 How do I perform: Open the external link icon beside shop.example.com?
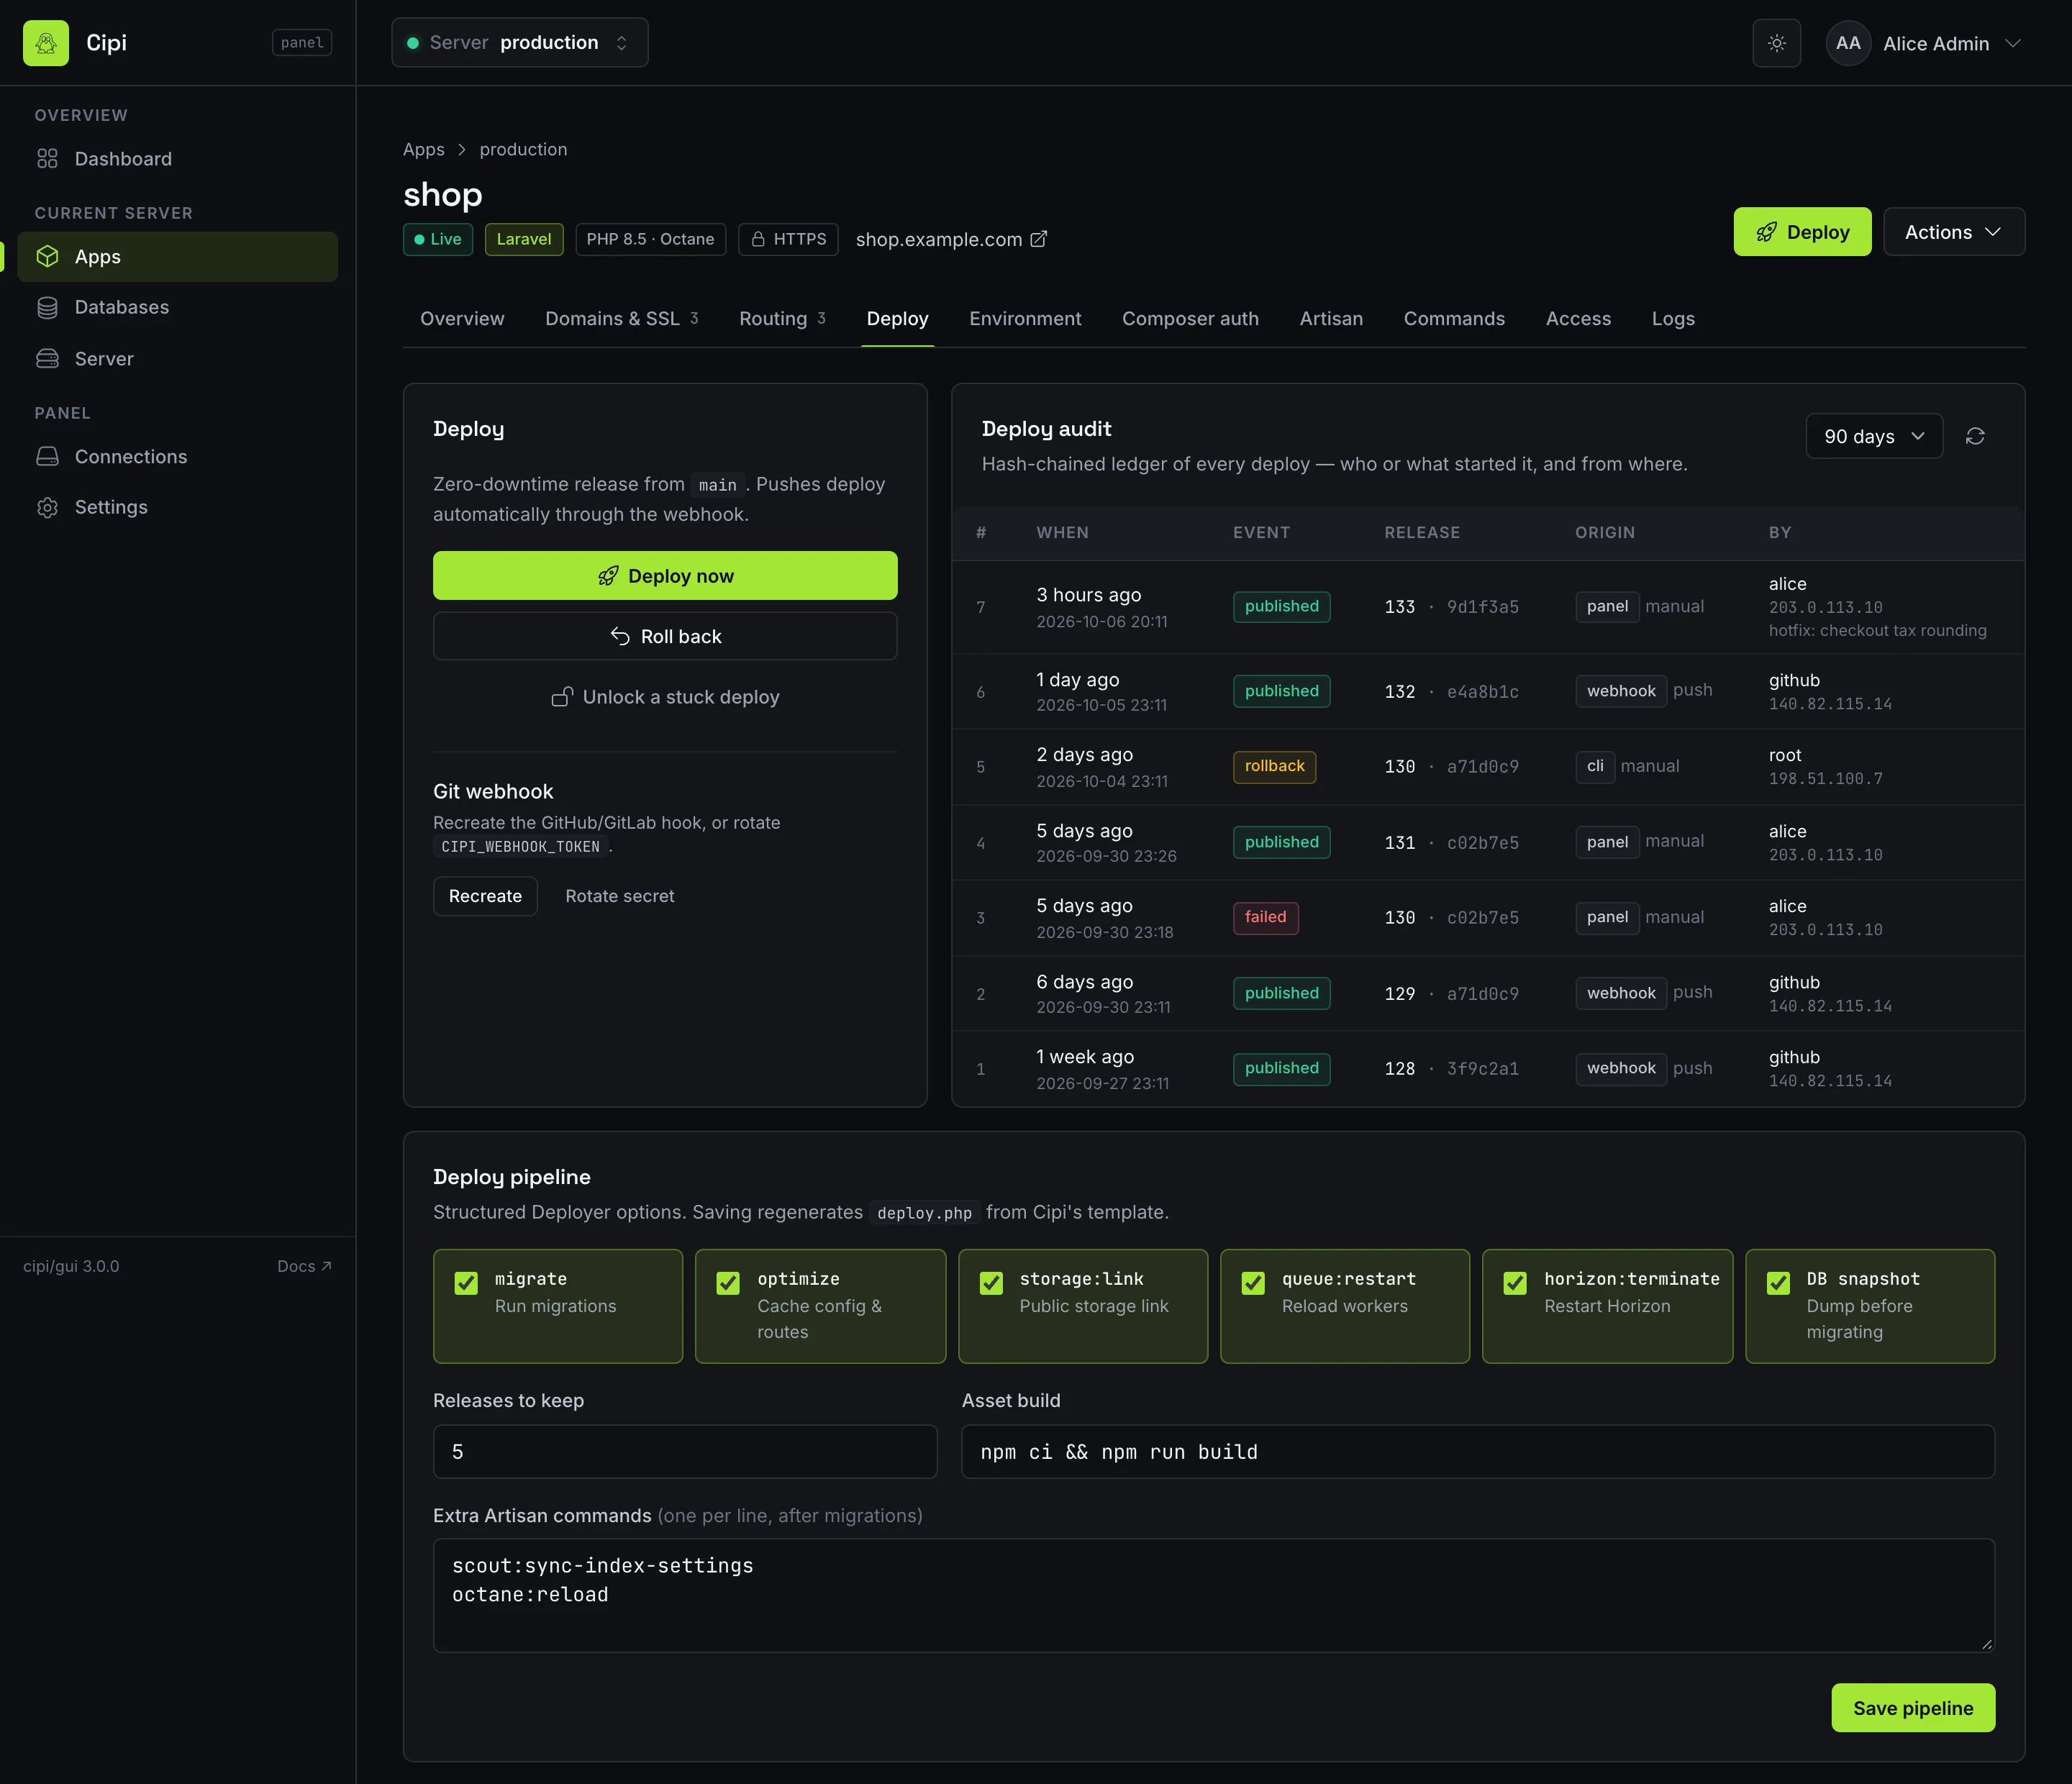click(1038, 239)
